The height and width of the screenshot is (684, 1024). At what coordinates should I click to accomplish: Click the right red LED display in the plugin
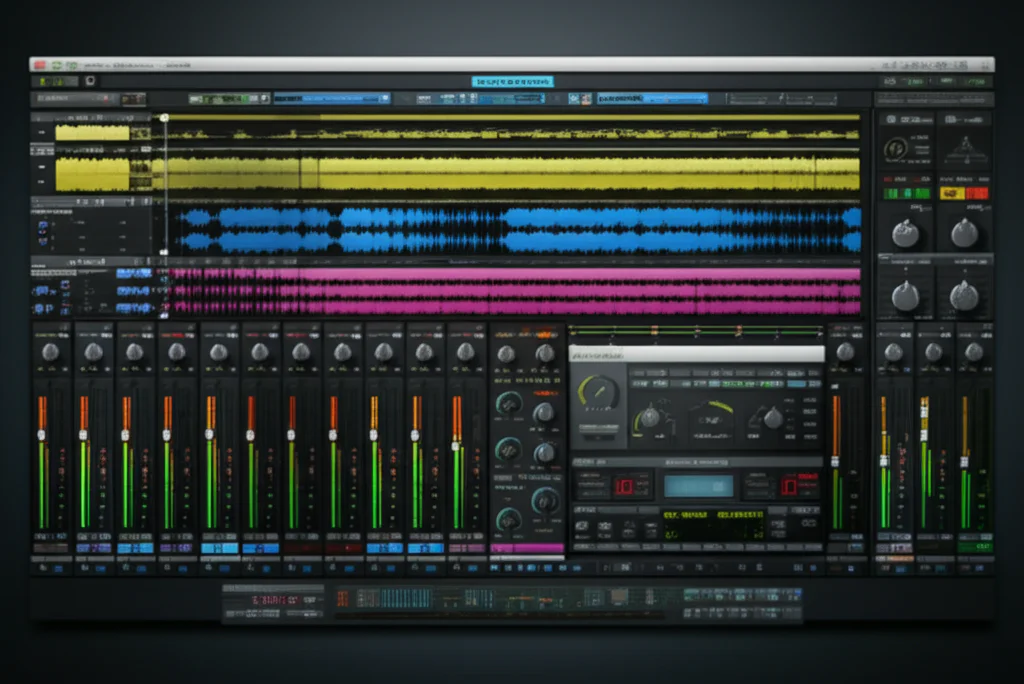pos(789,486)
